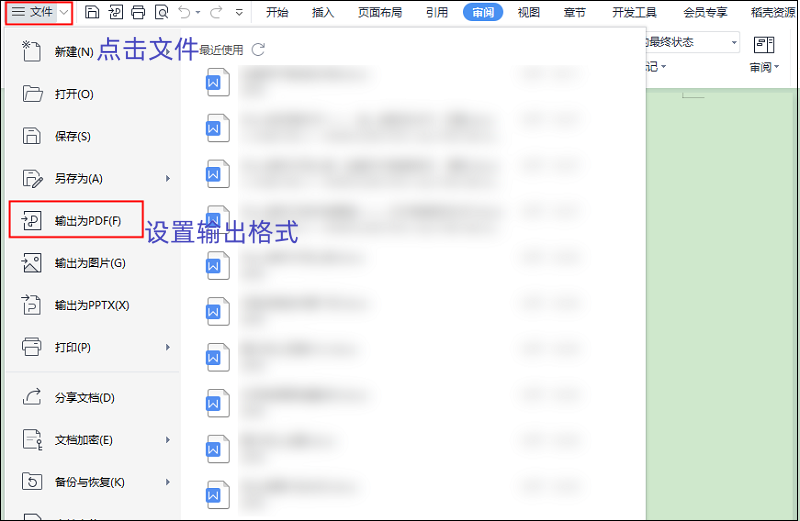Expand the 备份与恢复(K) submenu arrow
The width and height of the screenshot is (800, 521).
point(168,482)
